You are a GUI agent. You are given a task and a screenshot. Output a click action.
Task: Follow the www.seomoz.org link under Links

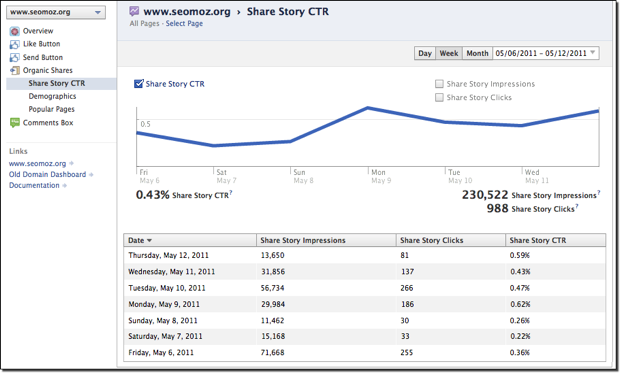[x=38, y=163]
